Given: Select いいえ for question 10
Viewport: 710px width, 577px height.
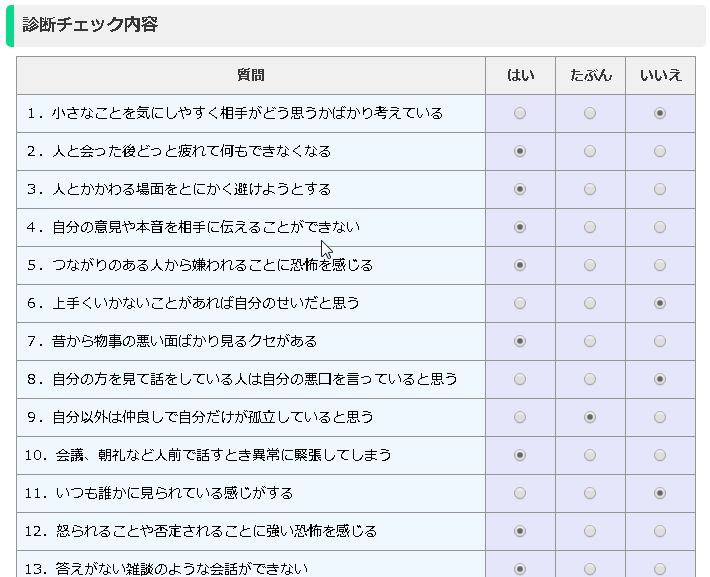Looking at the screenshot, I should (660, 455).
